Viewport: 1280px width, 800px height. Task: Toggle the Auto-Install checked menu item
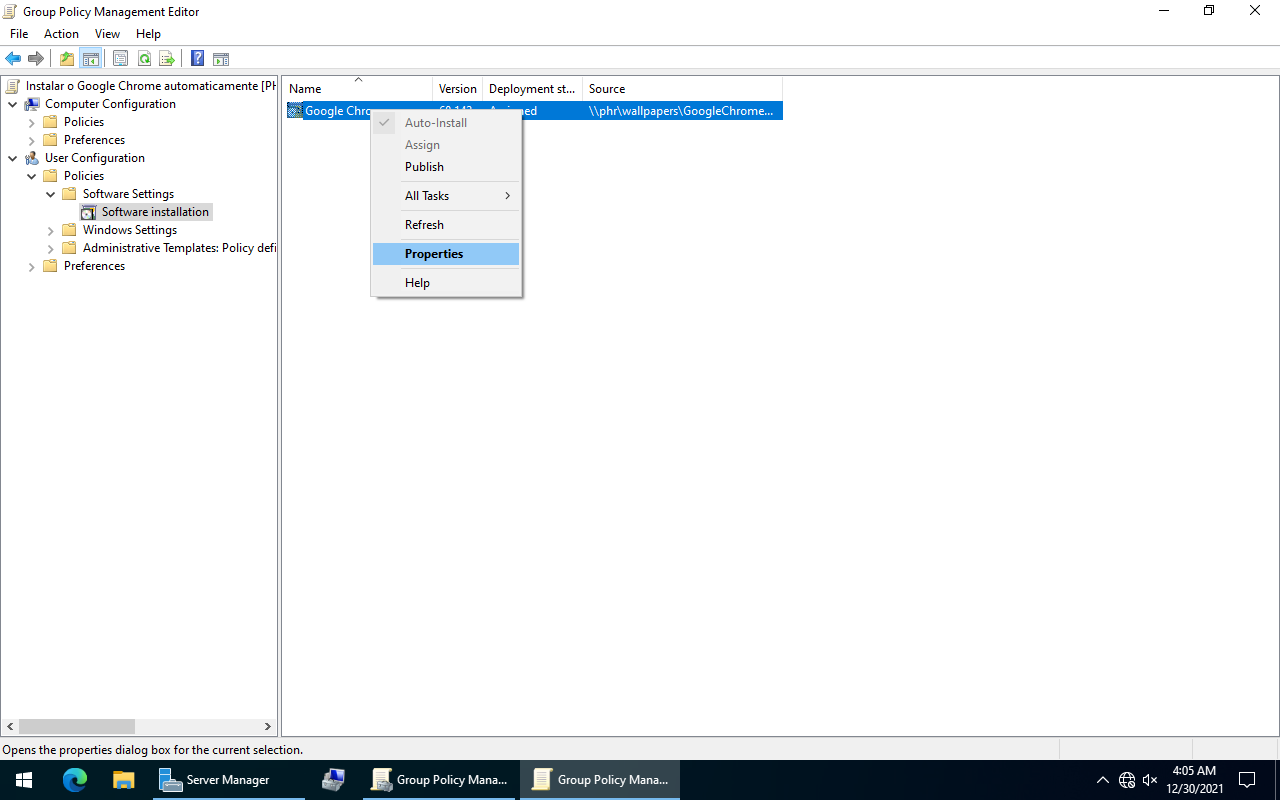tap(435, 123)
